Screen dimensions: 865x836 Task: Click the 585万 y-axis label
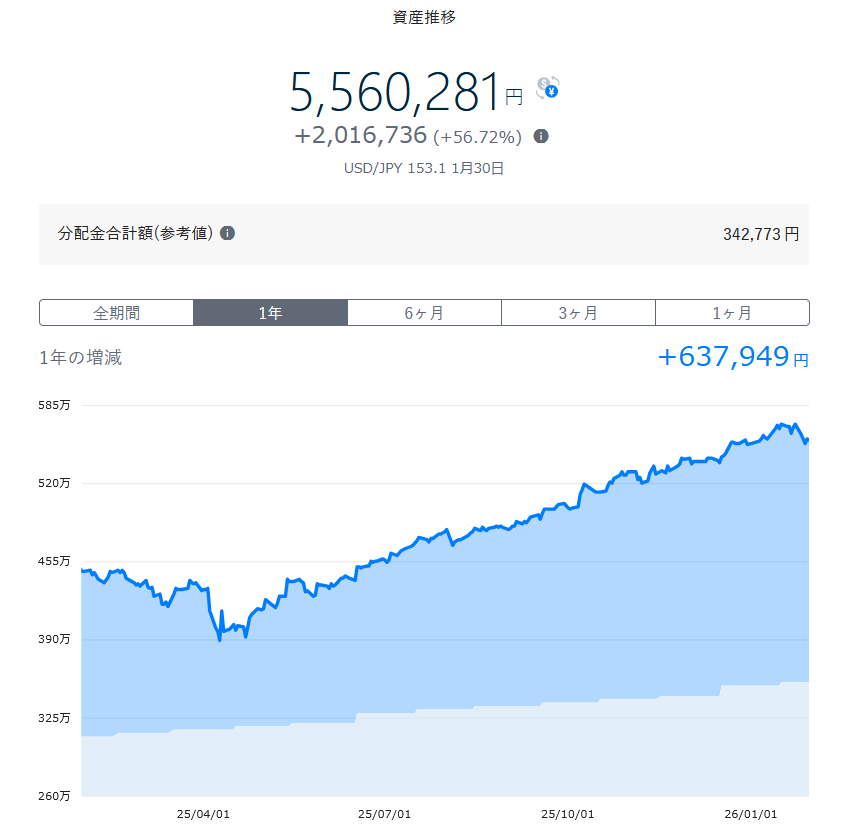(57, 405)
